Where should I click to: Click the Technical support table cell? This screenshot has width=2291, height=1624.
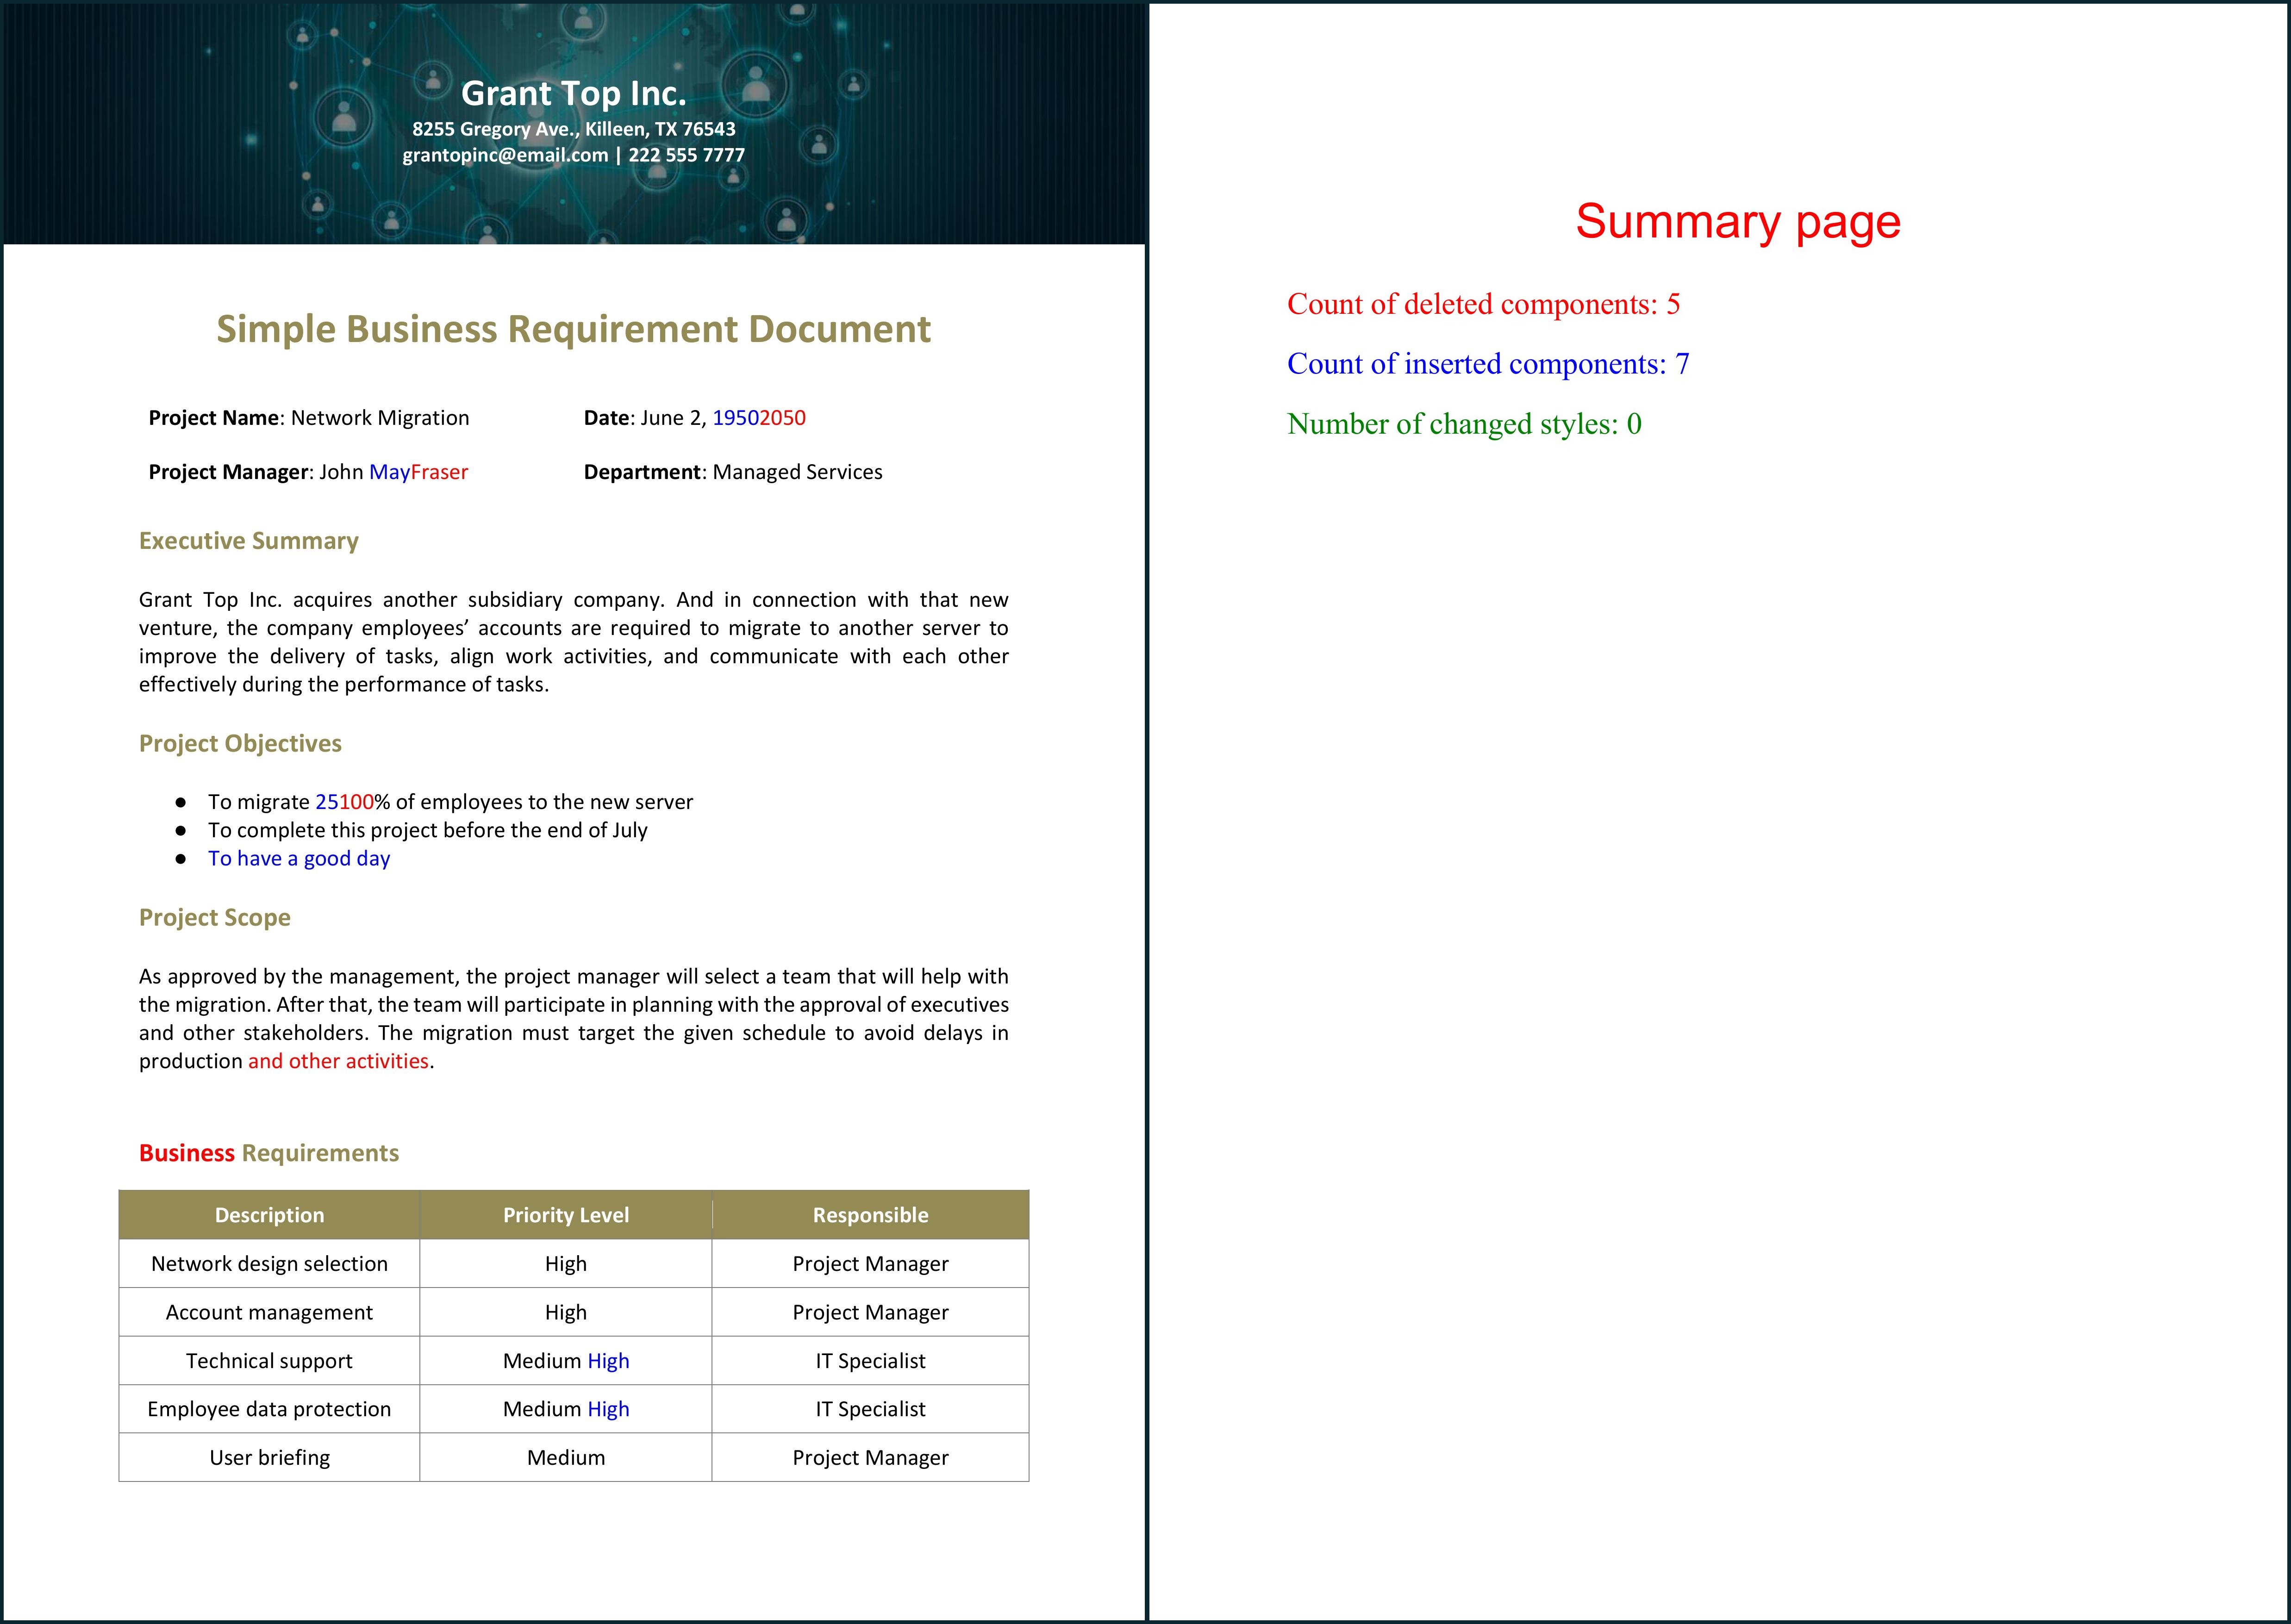[269, 1361]
